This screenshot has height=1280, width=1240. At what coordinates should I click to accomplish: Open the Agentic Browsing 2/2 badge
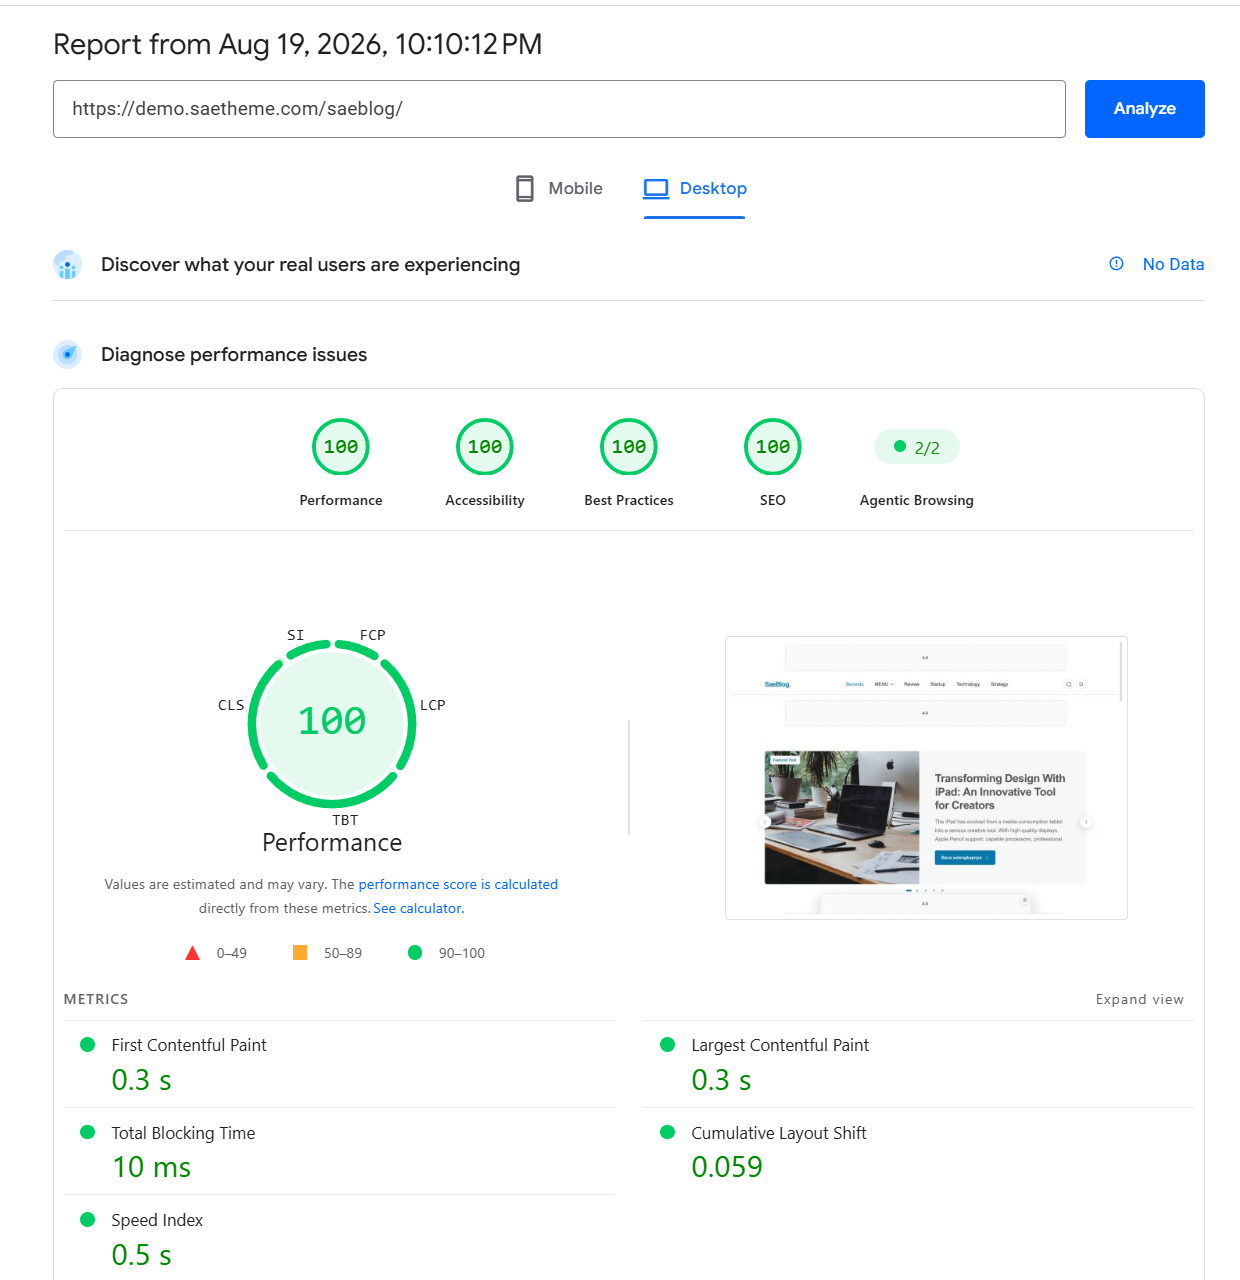tap(917, 447)
